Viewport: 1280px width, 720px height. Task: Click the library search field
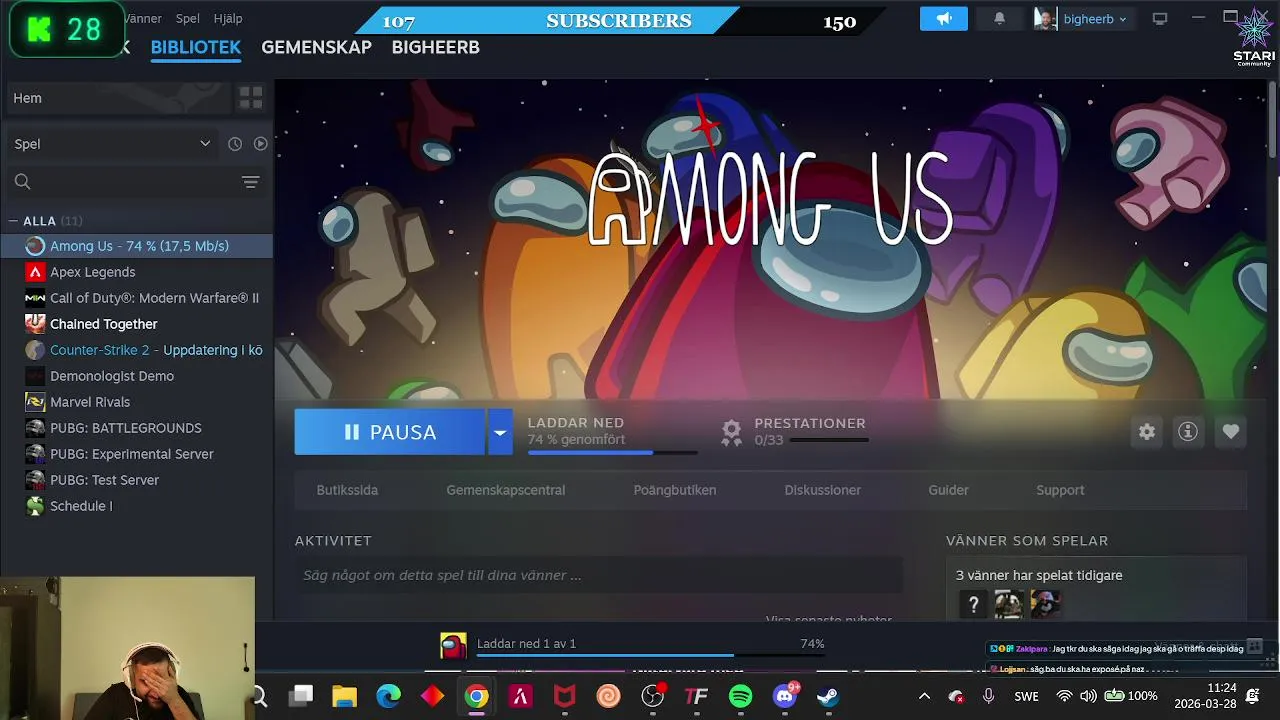click(135, 182)
